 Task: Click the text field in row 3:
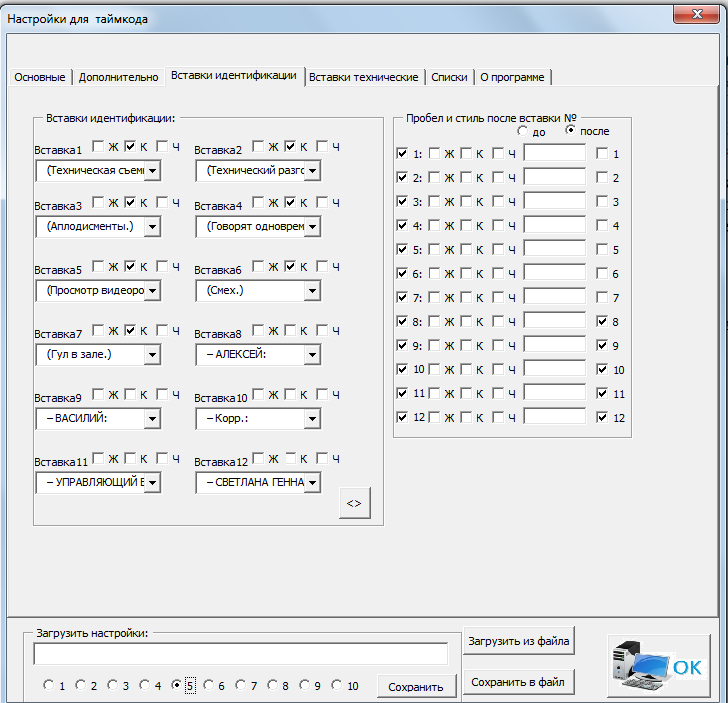coord(555,201)
